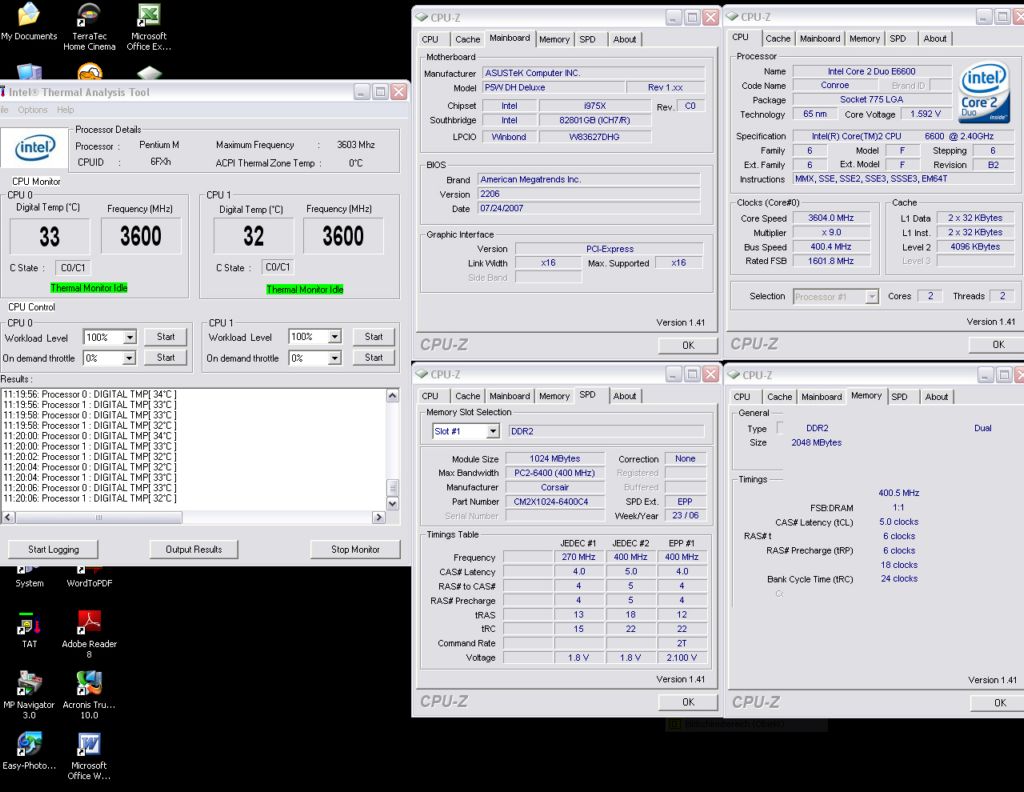Switch to Memory tab in Mainboard CPU-Z window
The width and height of the screenshot is (1024, 792).
pyautogui.click(x=554, y=39)
